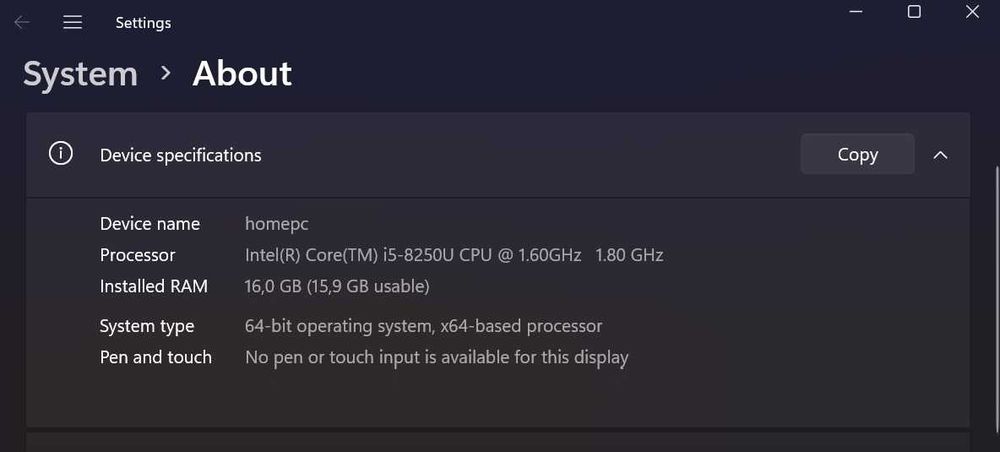Click the info icon beside Device specifications
This screenshot has height=452, width=1000.
pos(61,154)
